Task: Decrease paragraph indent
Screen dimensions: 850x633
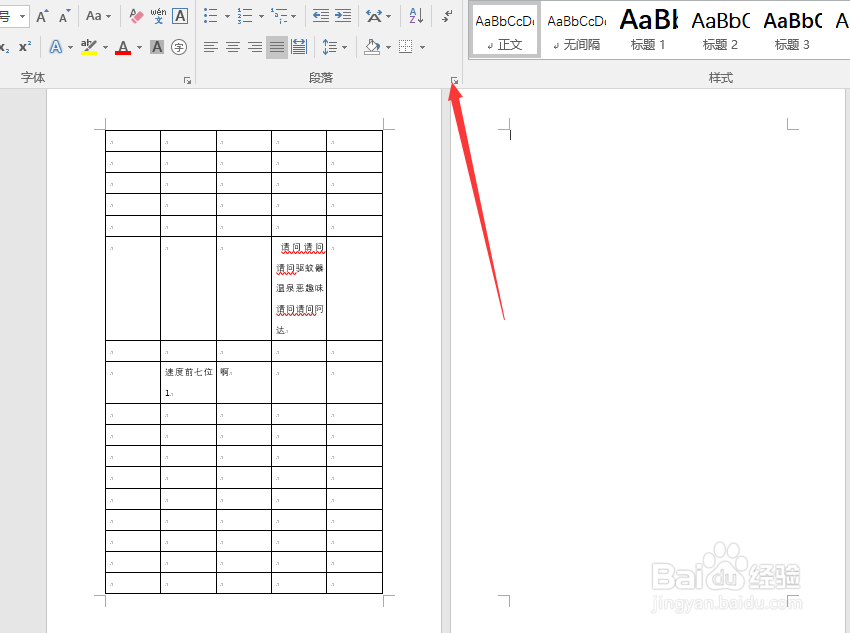Action: pos(321,16)
